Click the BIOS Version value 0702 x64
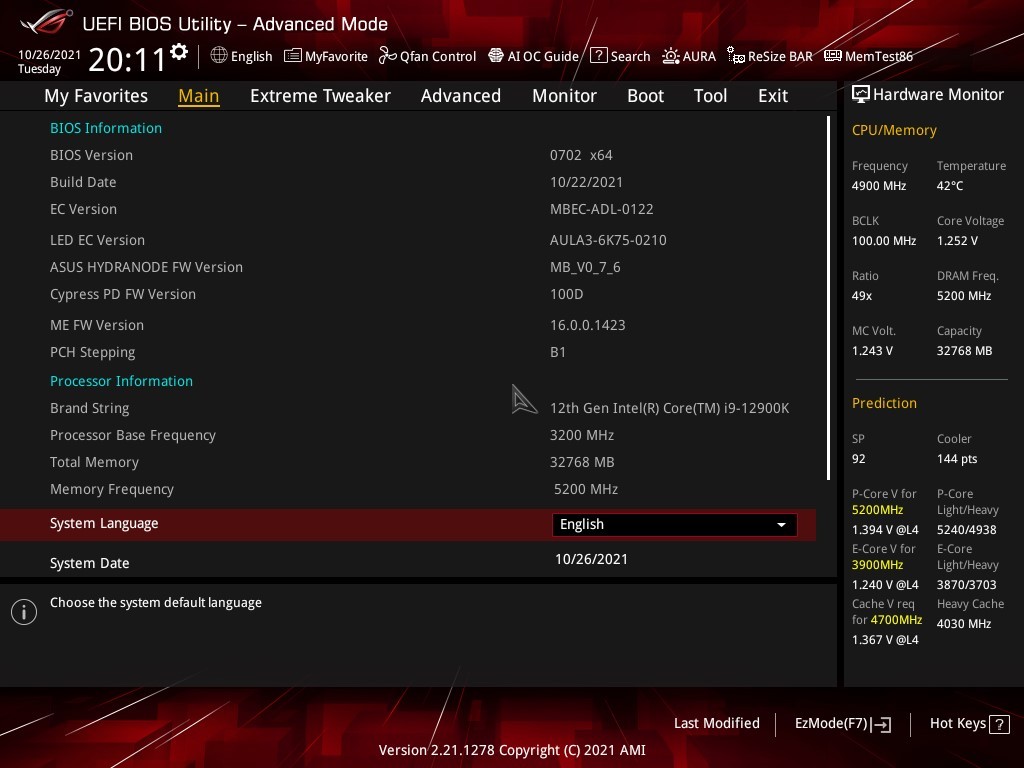Image resolution: width=1024 pixels, height=768 pixels. tap(581, 155)
